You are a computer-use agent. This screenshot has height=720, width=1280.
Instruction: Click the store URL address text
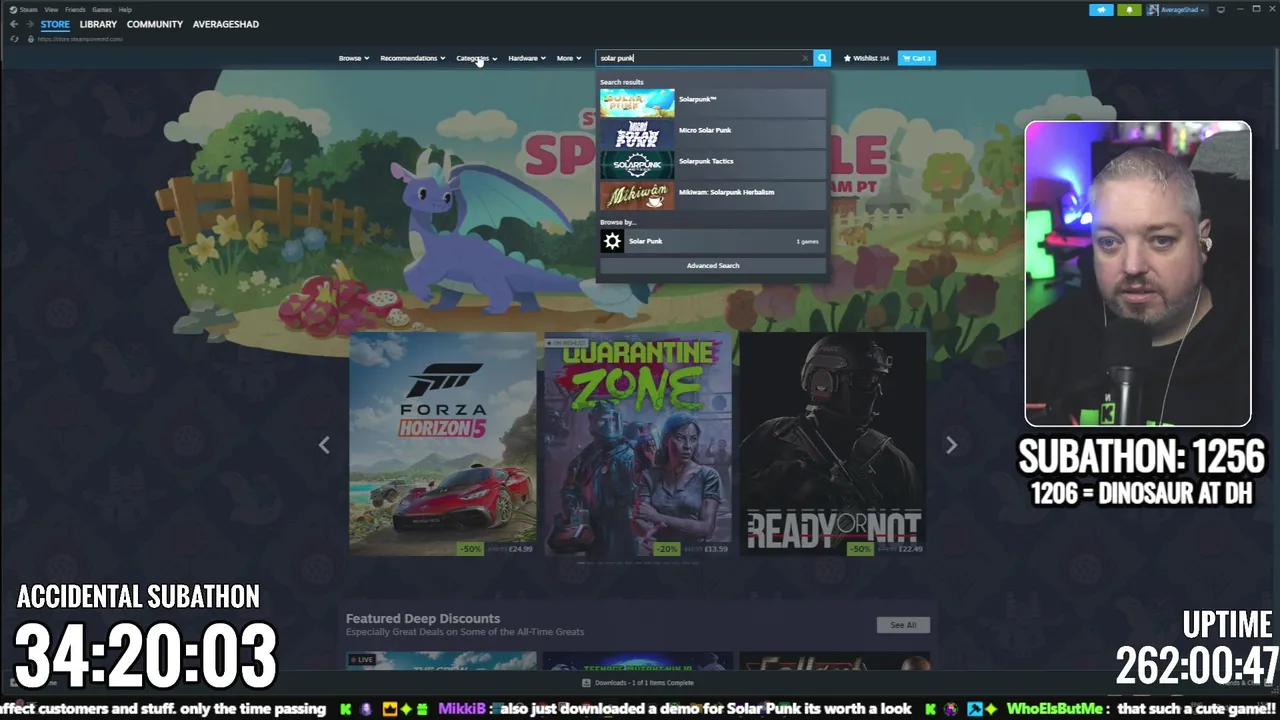[x=80, y=39]
